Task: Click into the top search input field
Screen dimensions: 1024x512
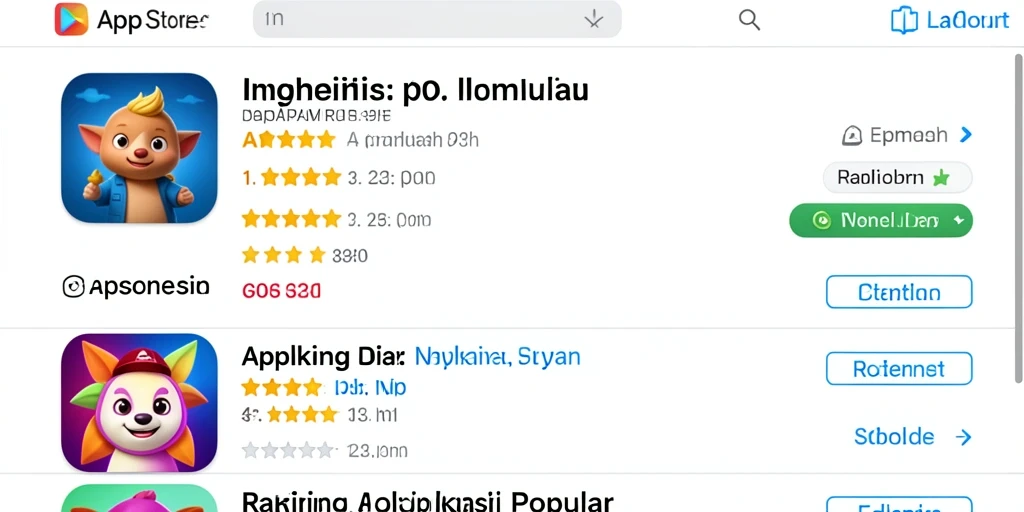Action: click(437, 19)
